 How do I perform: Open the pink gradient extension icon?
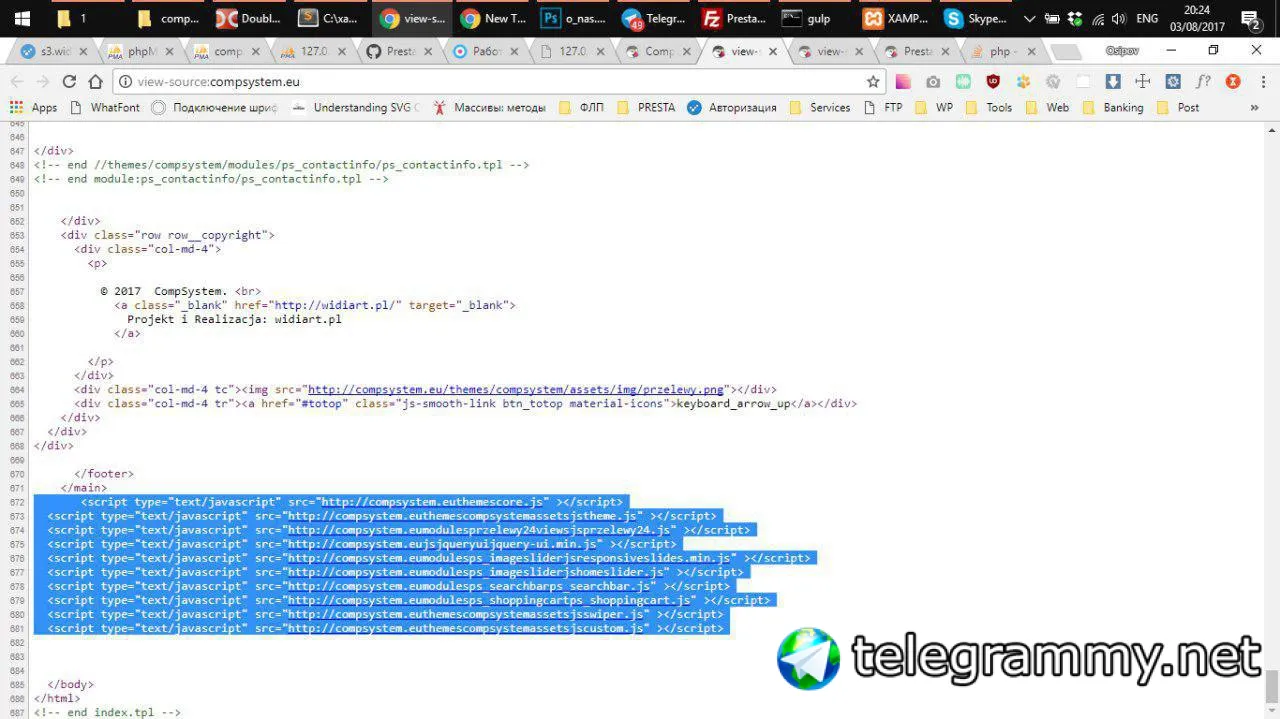click(903, 82)
